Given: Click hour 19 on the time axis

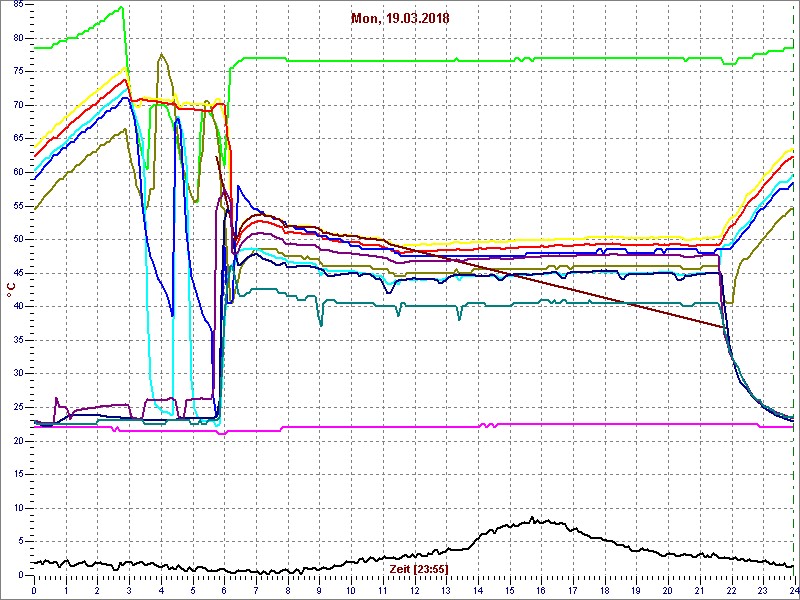Looking at the screenshot, I should click(x=636, y=590).
